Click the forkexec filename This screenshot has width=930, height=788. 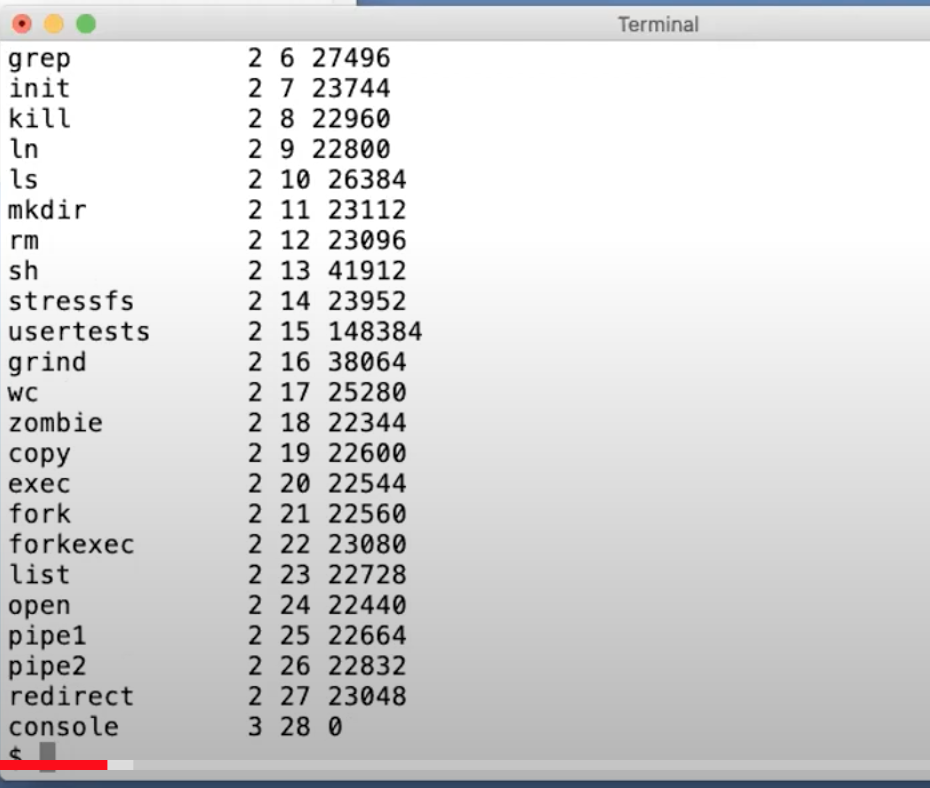[x=71, y=545]
